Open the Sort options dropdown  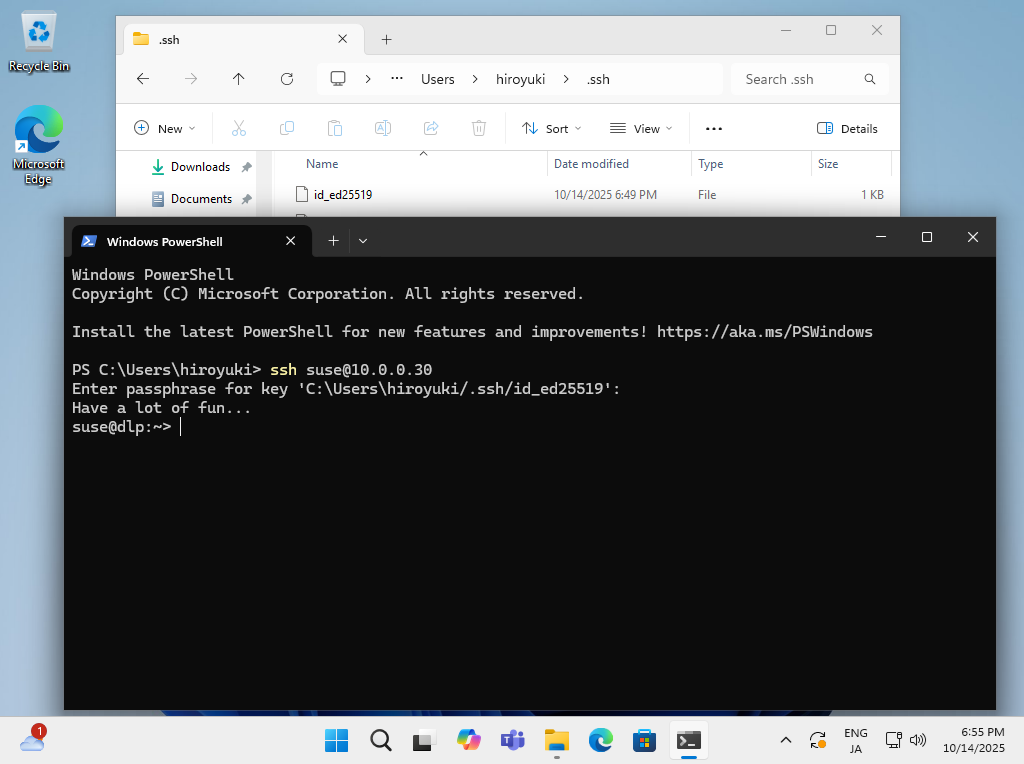click(551, 128)
